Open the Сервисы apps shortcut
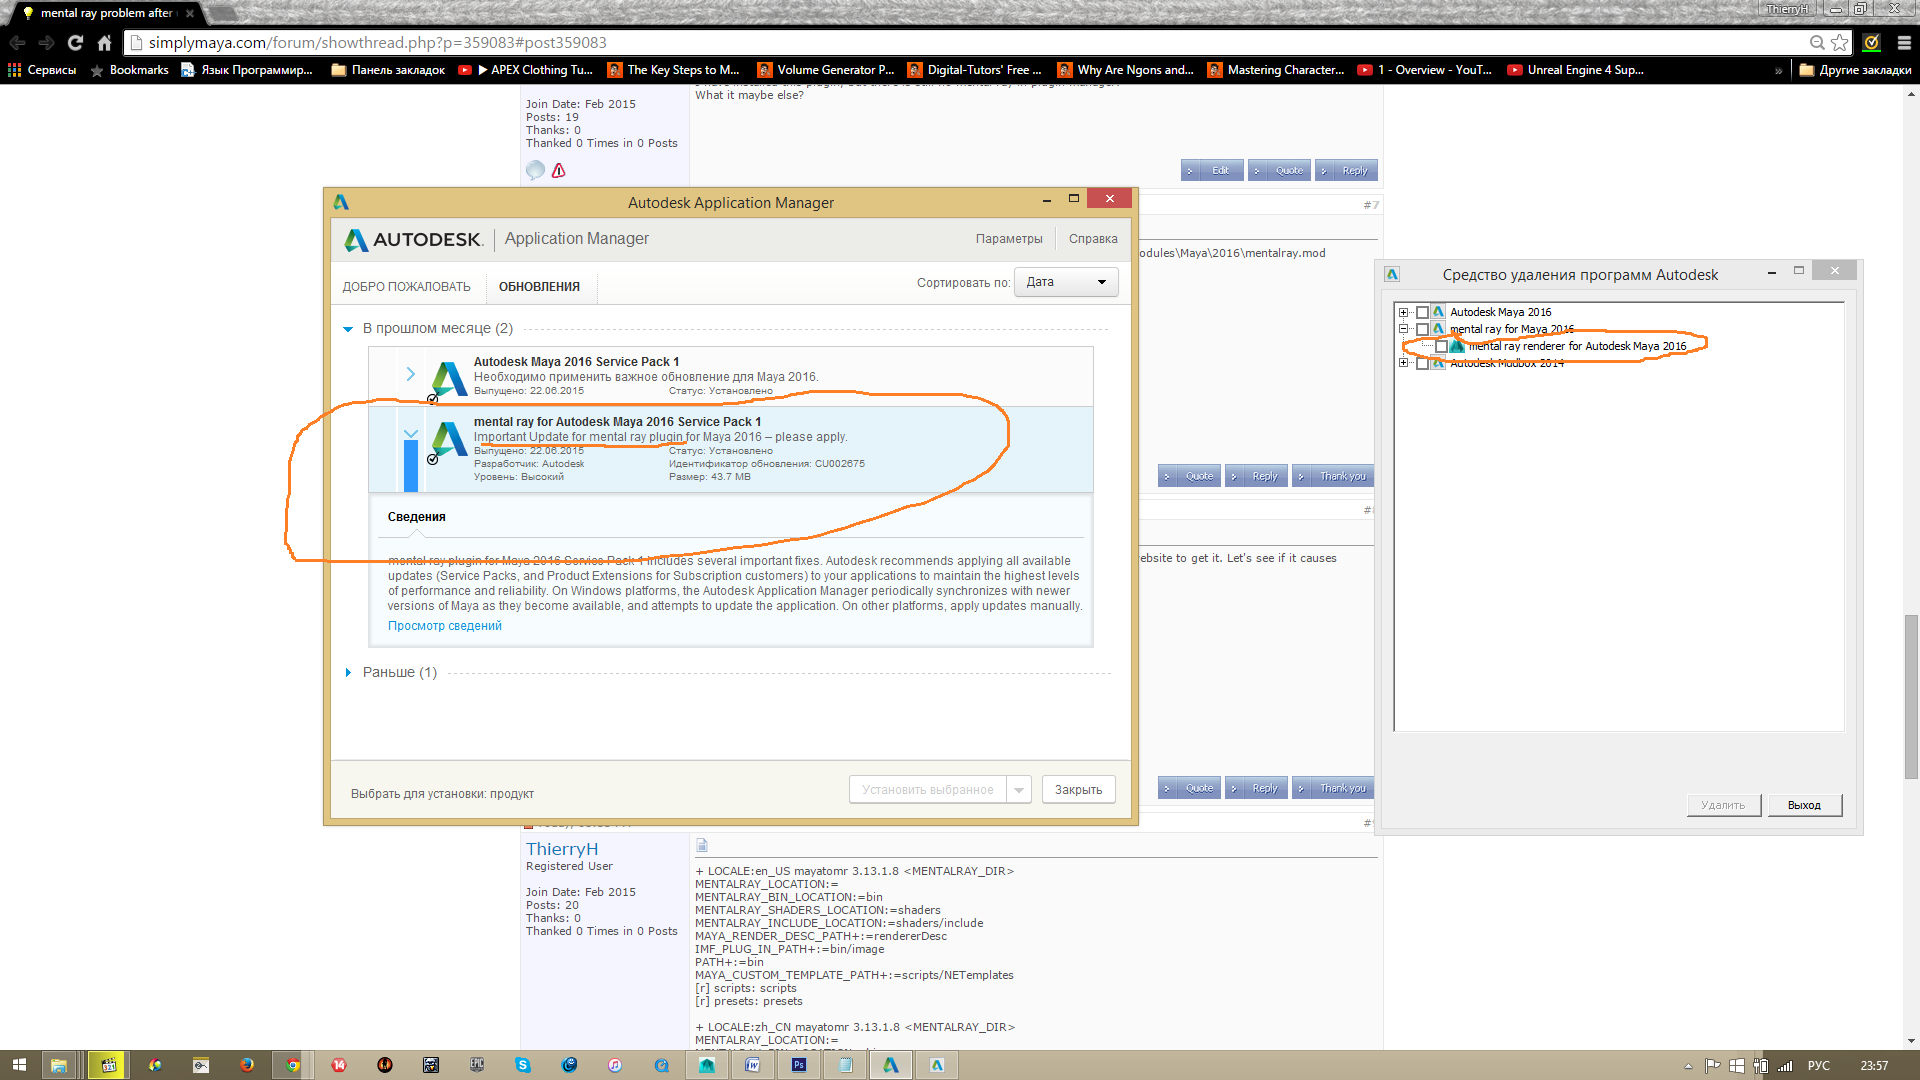The image size is (1920, 1080). [x=42, y=70]
